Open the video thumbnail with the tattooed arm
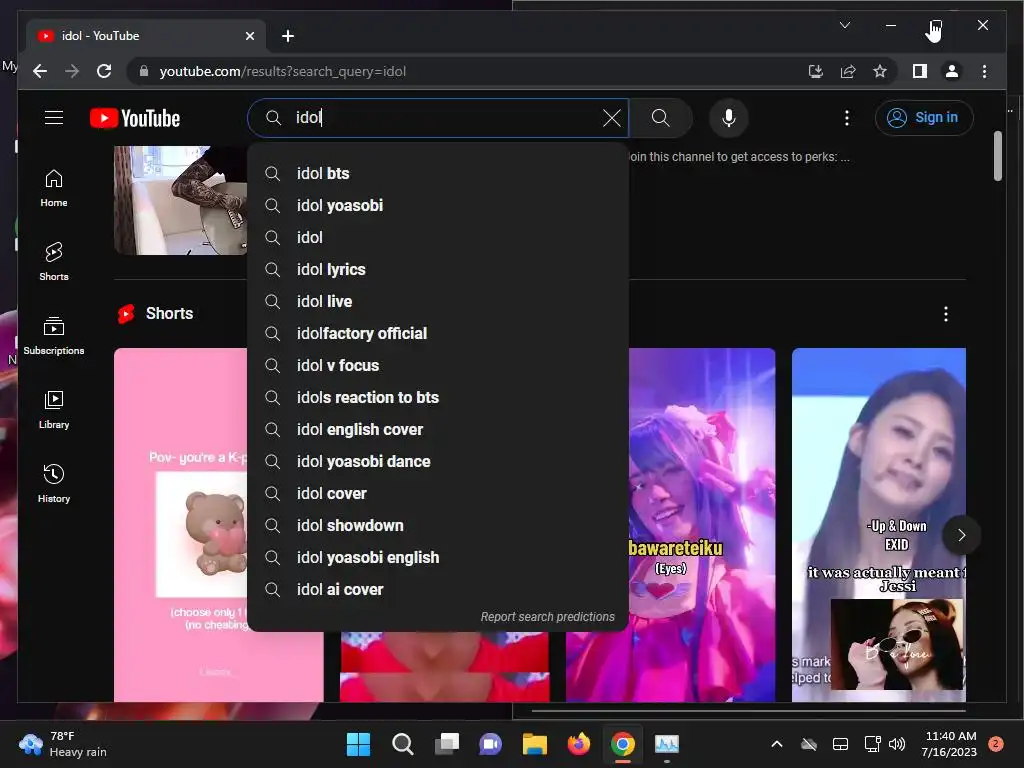1024x768 pixels. click(181, 200)
